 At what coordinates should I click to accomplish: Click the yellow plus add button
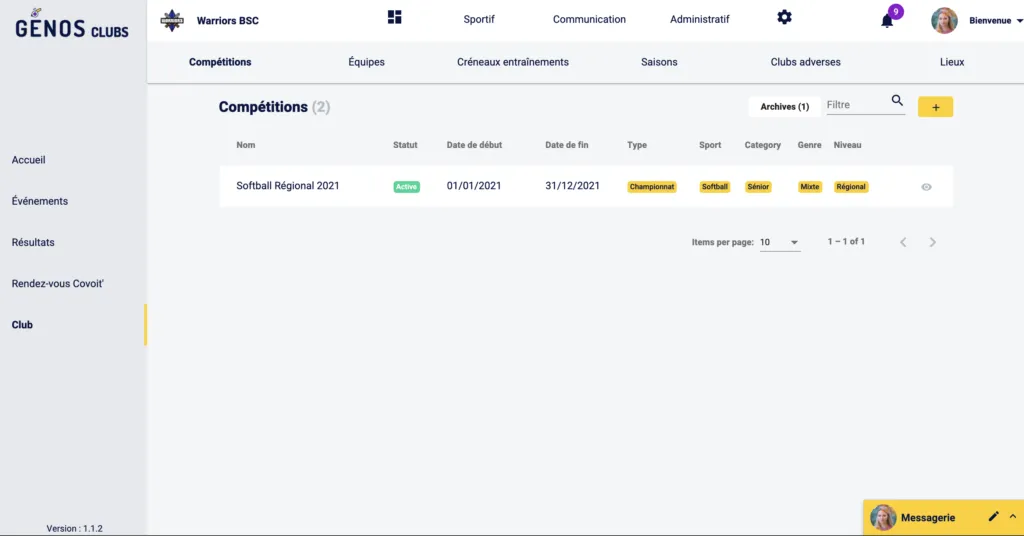click(935, 107)
